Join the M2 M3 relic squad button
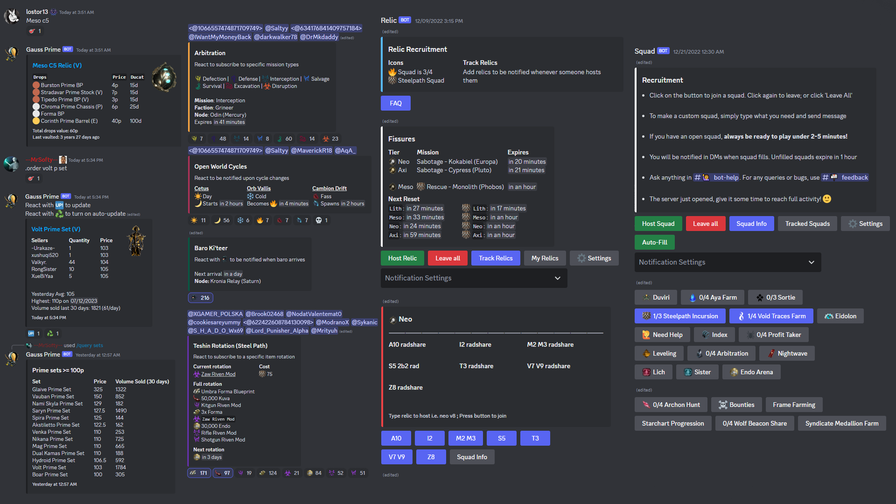 click(465, 438)
